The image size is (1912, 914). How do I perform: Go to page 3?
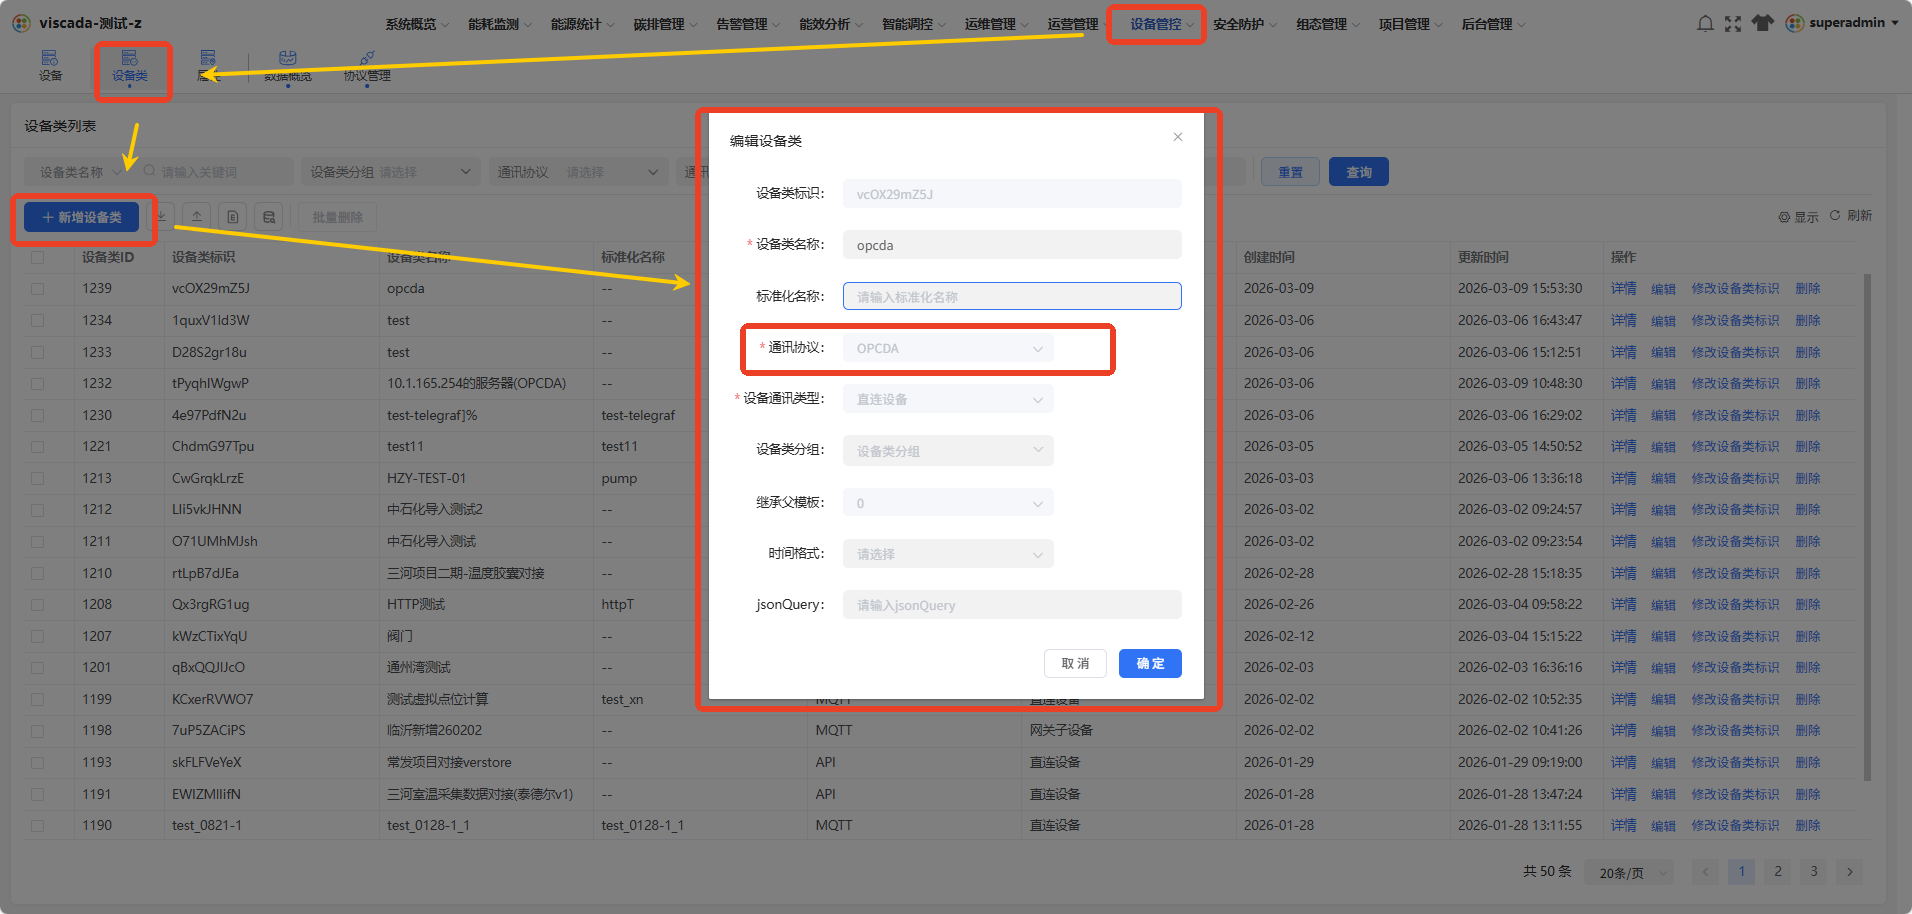[x=1814, y=872]
